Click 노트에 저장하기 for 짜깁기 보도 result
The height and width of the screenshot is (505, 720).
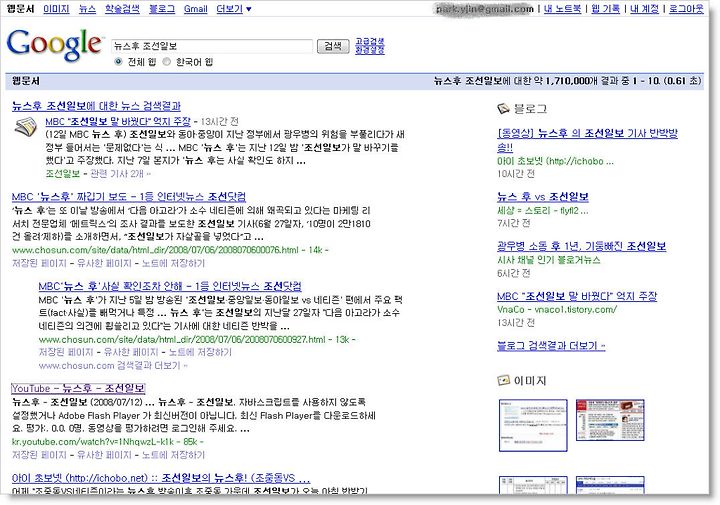(x=173, y=263)
